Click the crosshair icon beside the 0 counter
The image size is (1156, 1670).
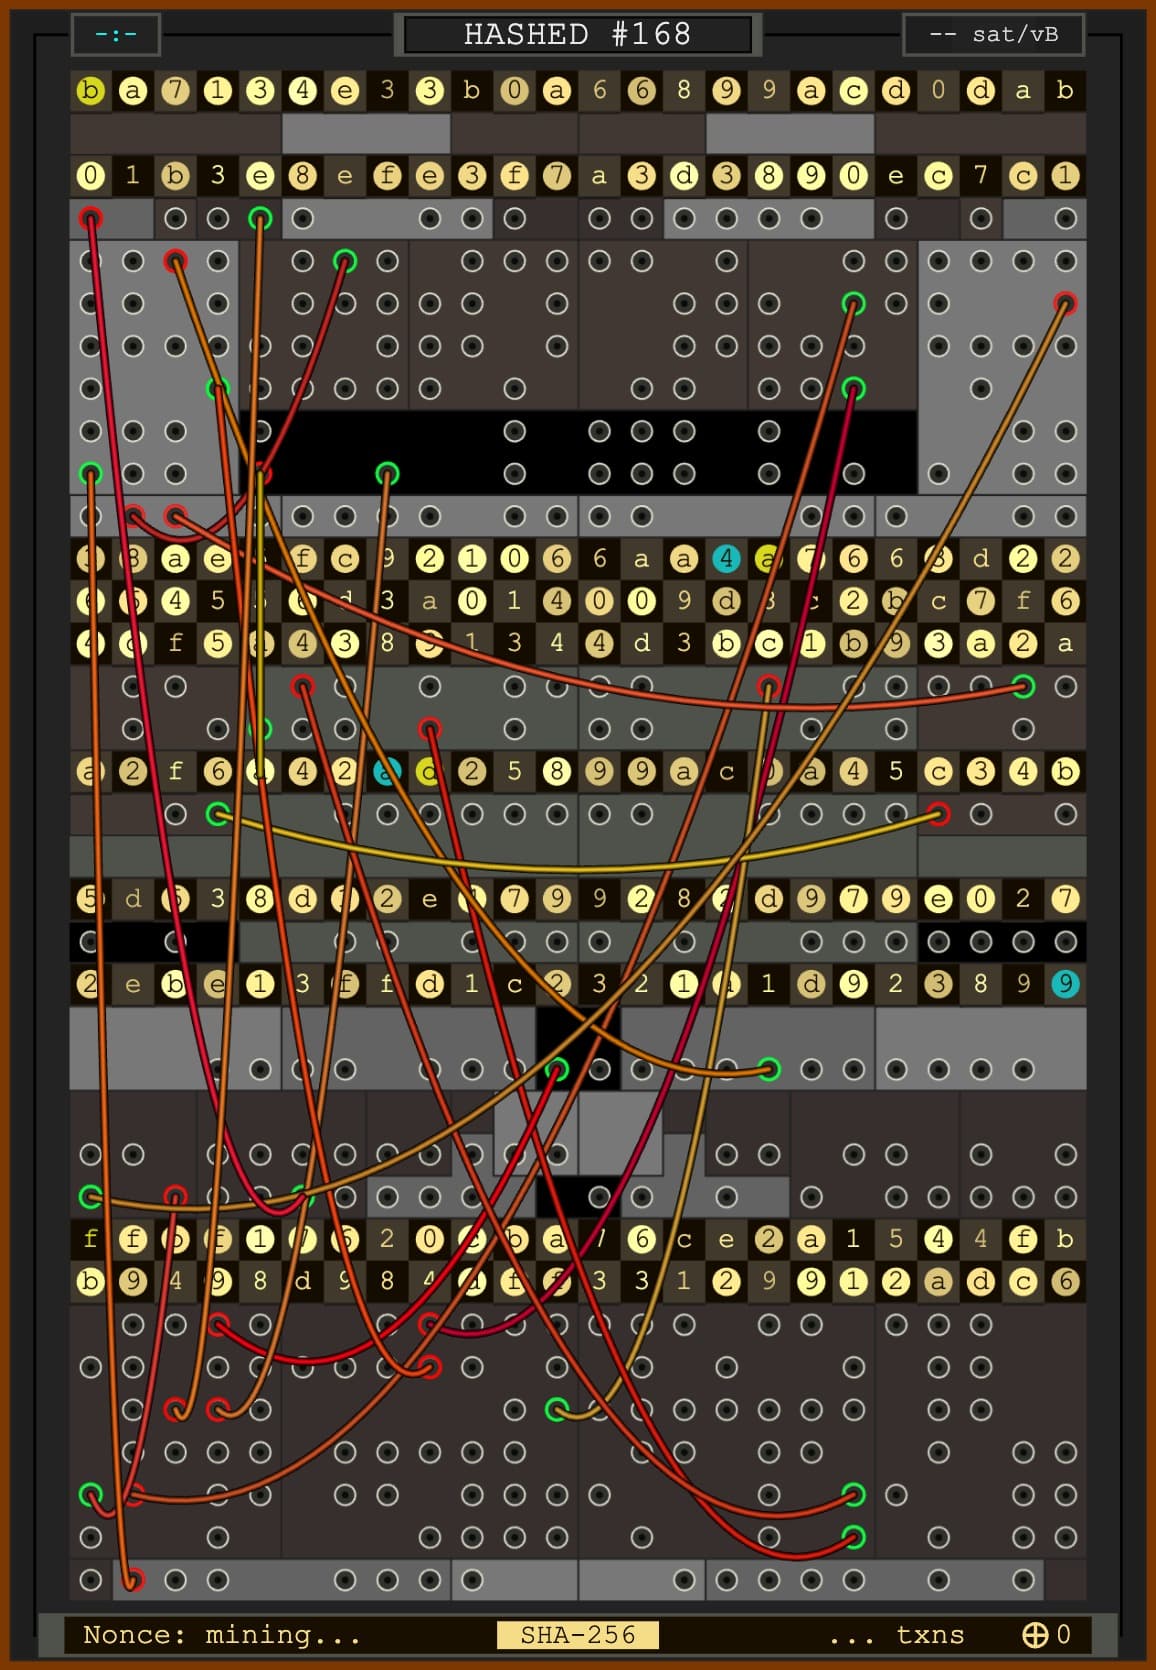1034,1634
